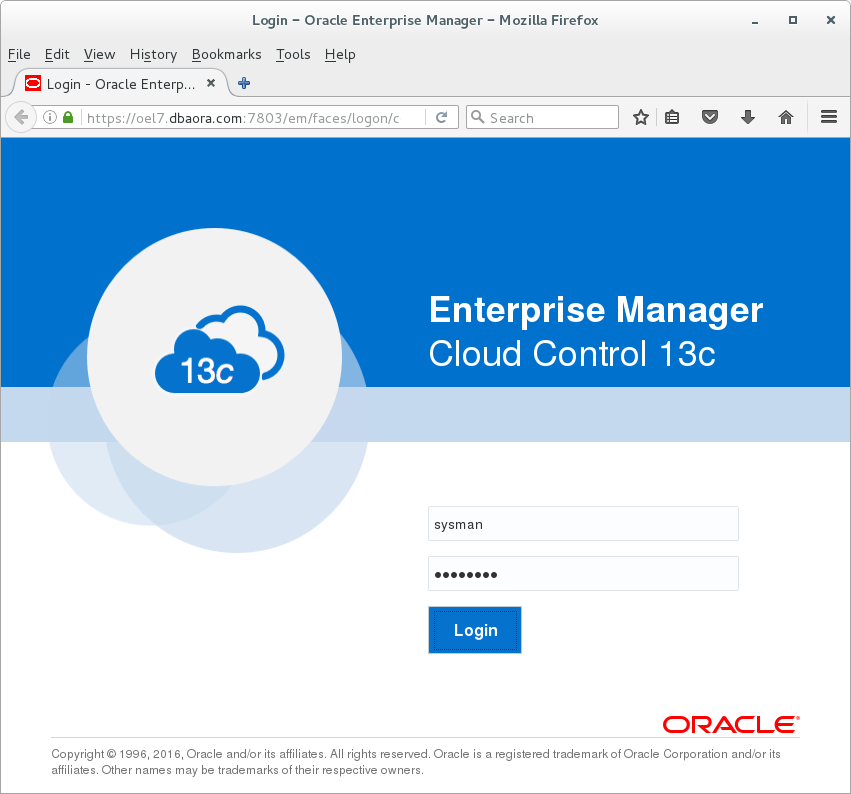Open the View menu
The height and width of the screenshot is (794, 851).
pyautogui.click(x=99, y=54)
